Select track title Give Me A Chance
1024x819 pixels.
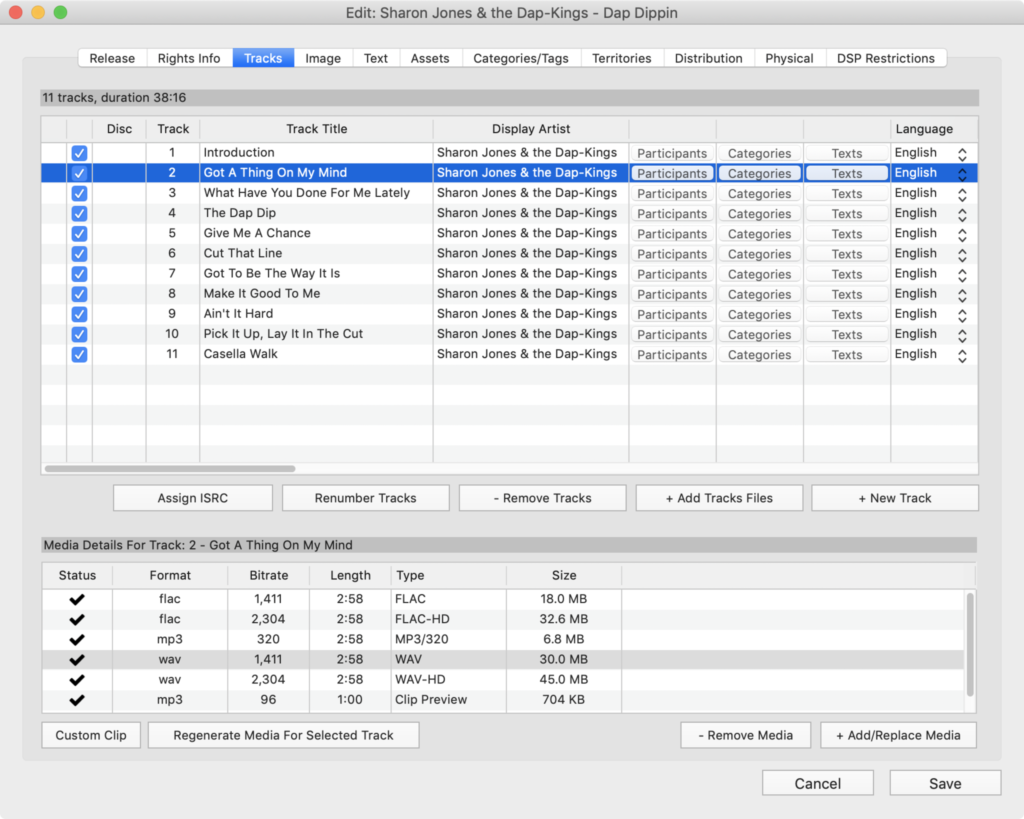[x=257, y=233]
